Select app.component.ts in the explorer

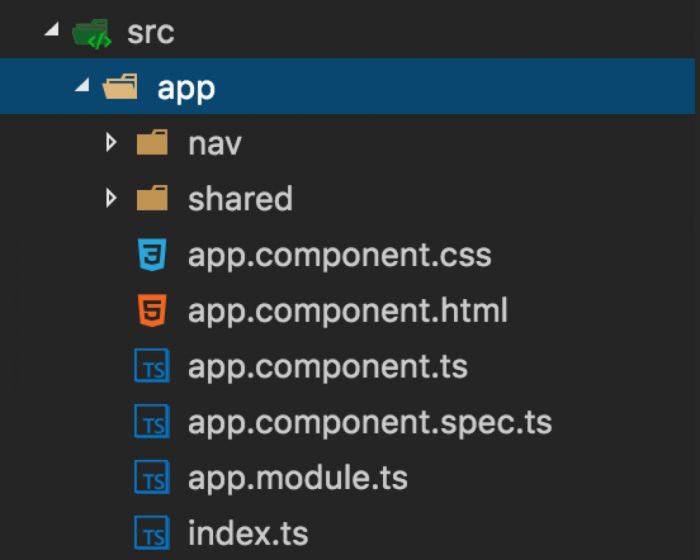click(x=327, y=367)
